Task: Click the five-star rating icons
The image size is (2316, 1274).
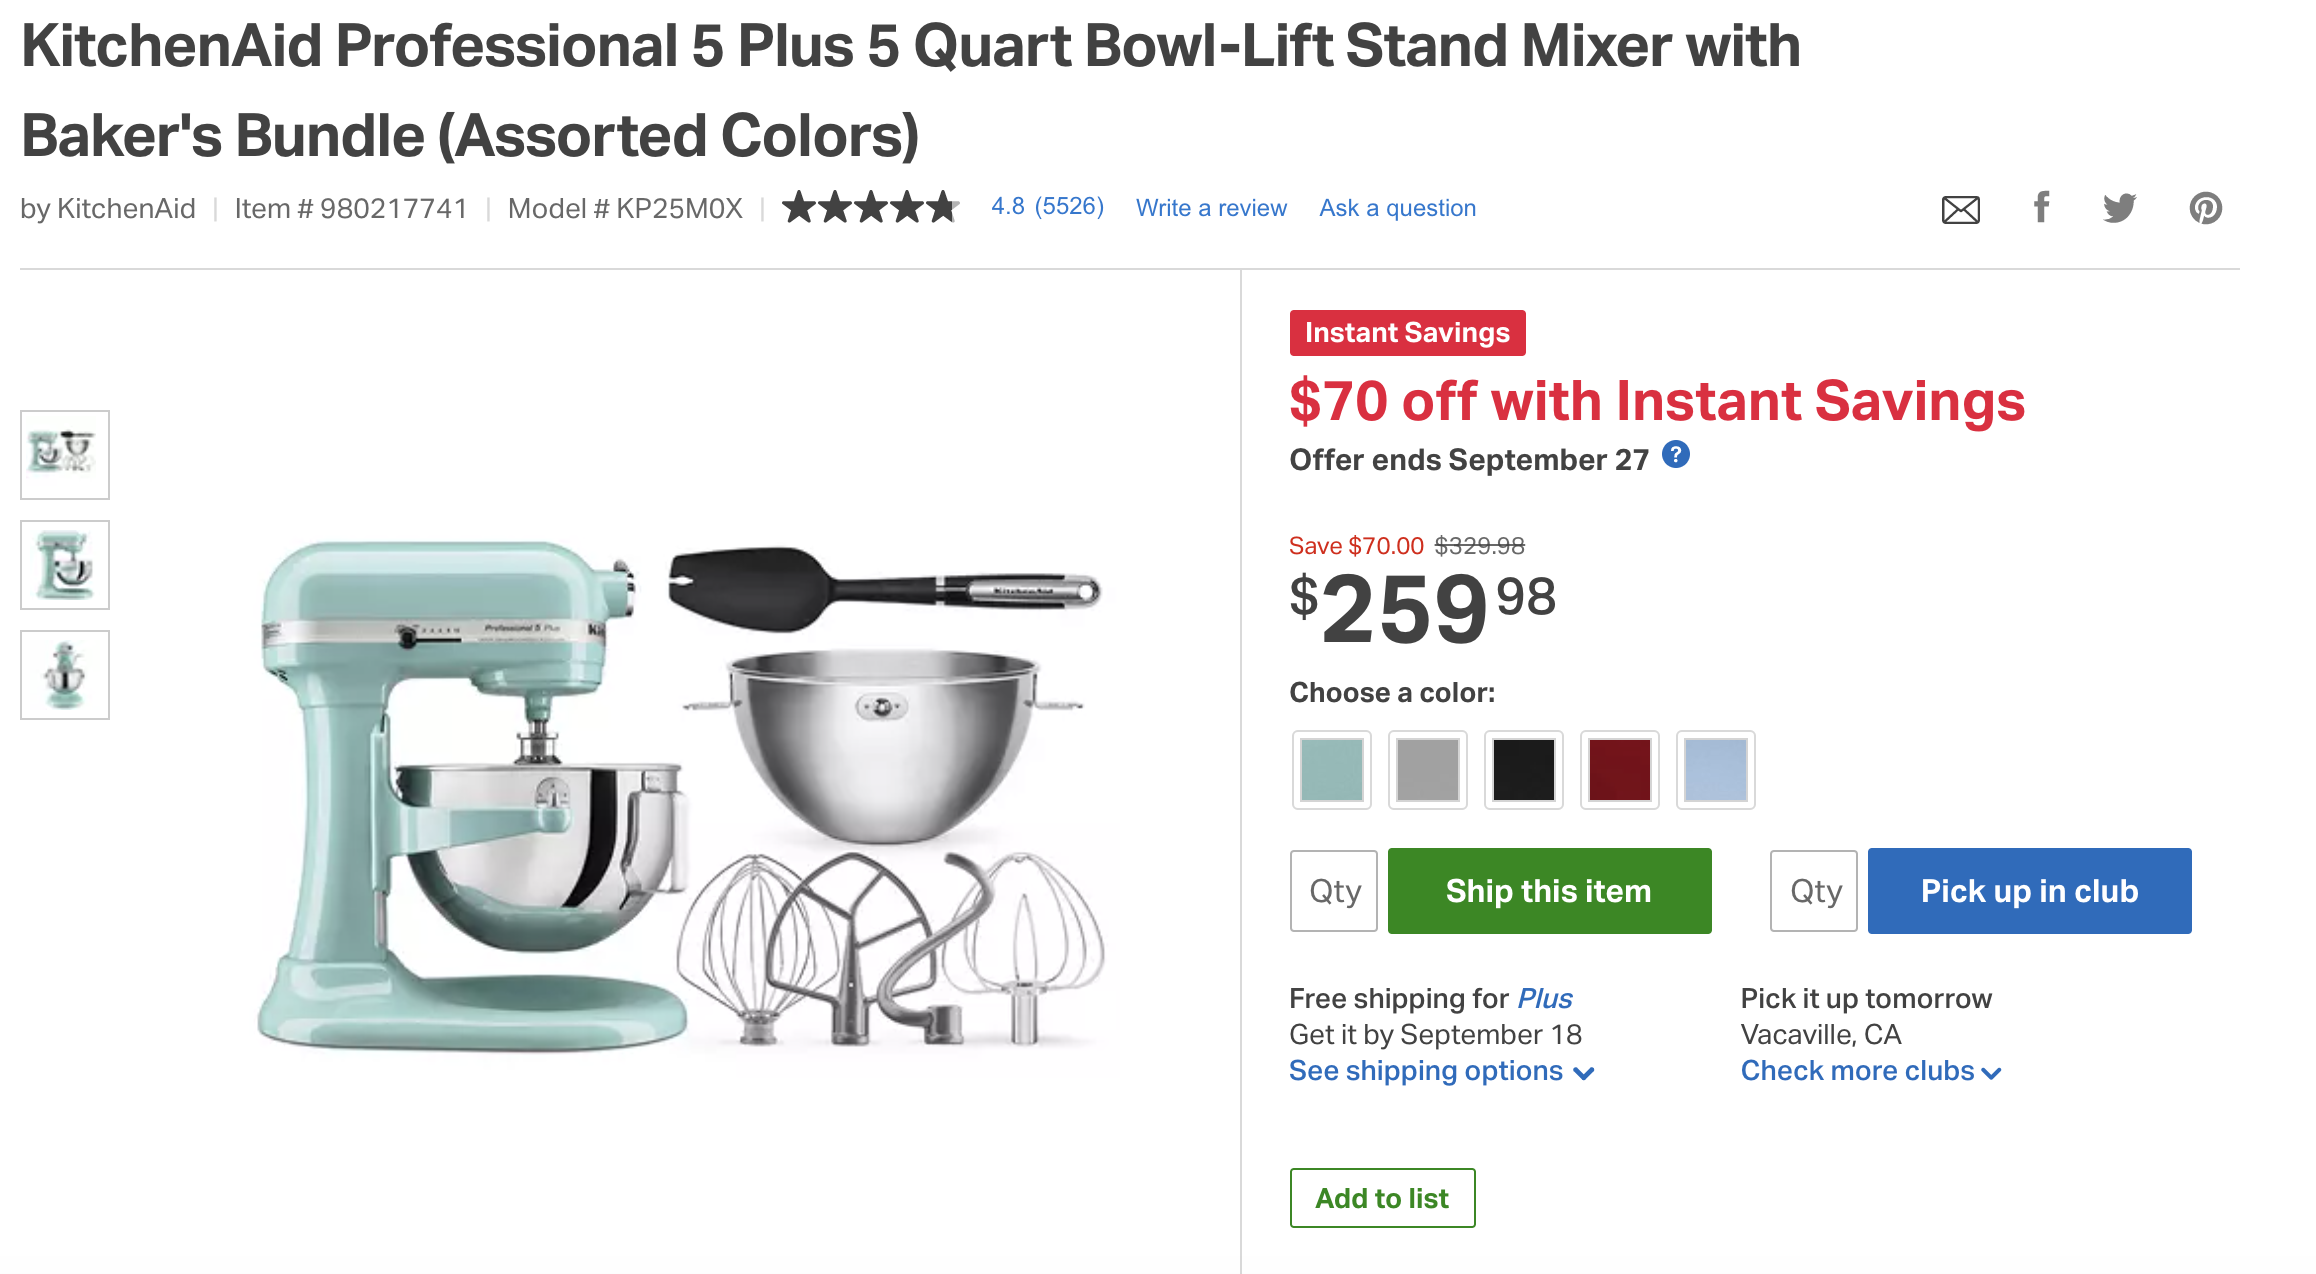Action: point(870,208)
